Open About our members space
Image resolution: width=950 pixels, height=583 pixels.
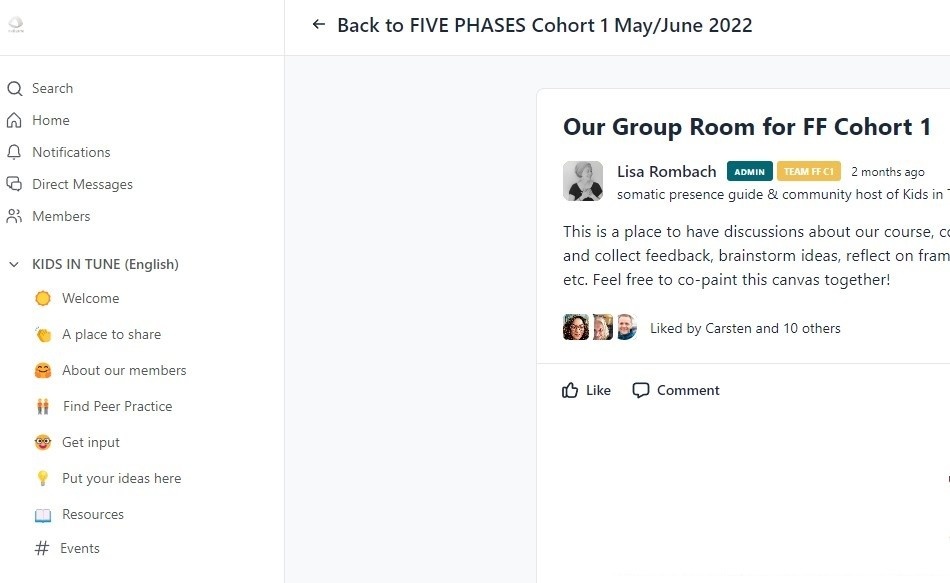click(124, 370)
